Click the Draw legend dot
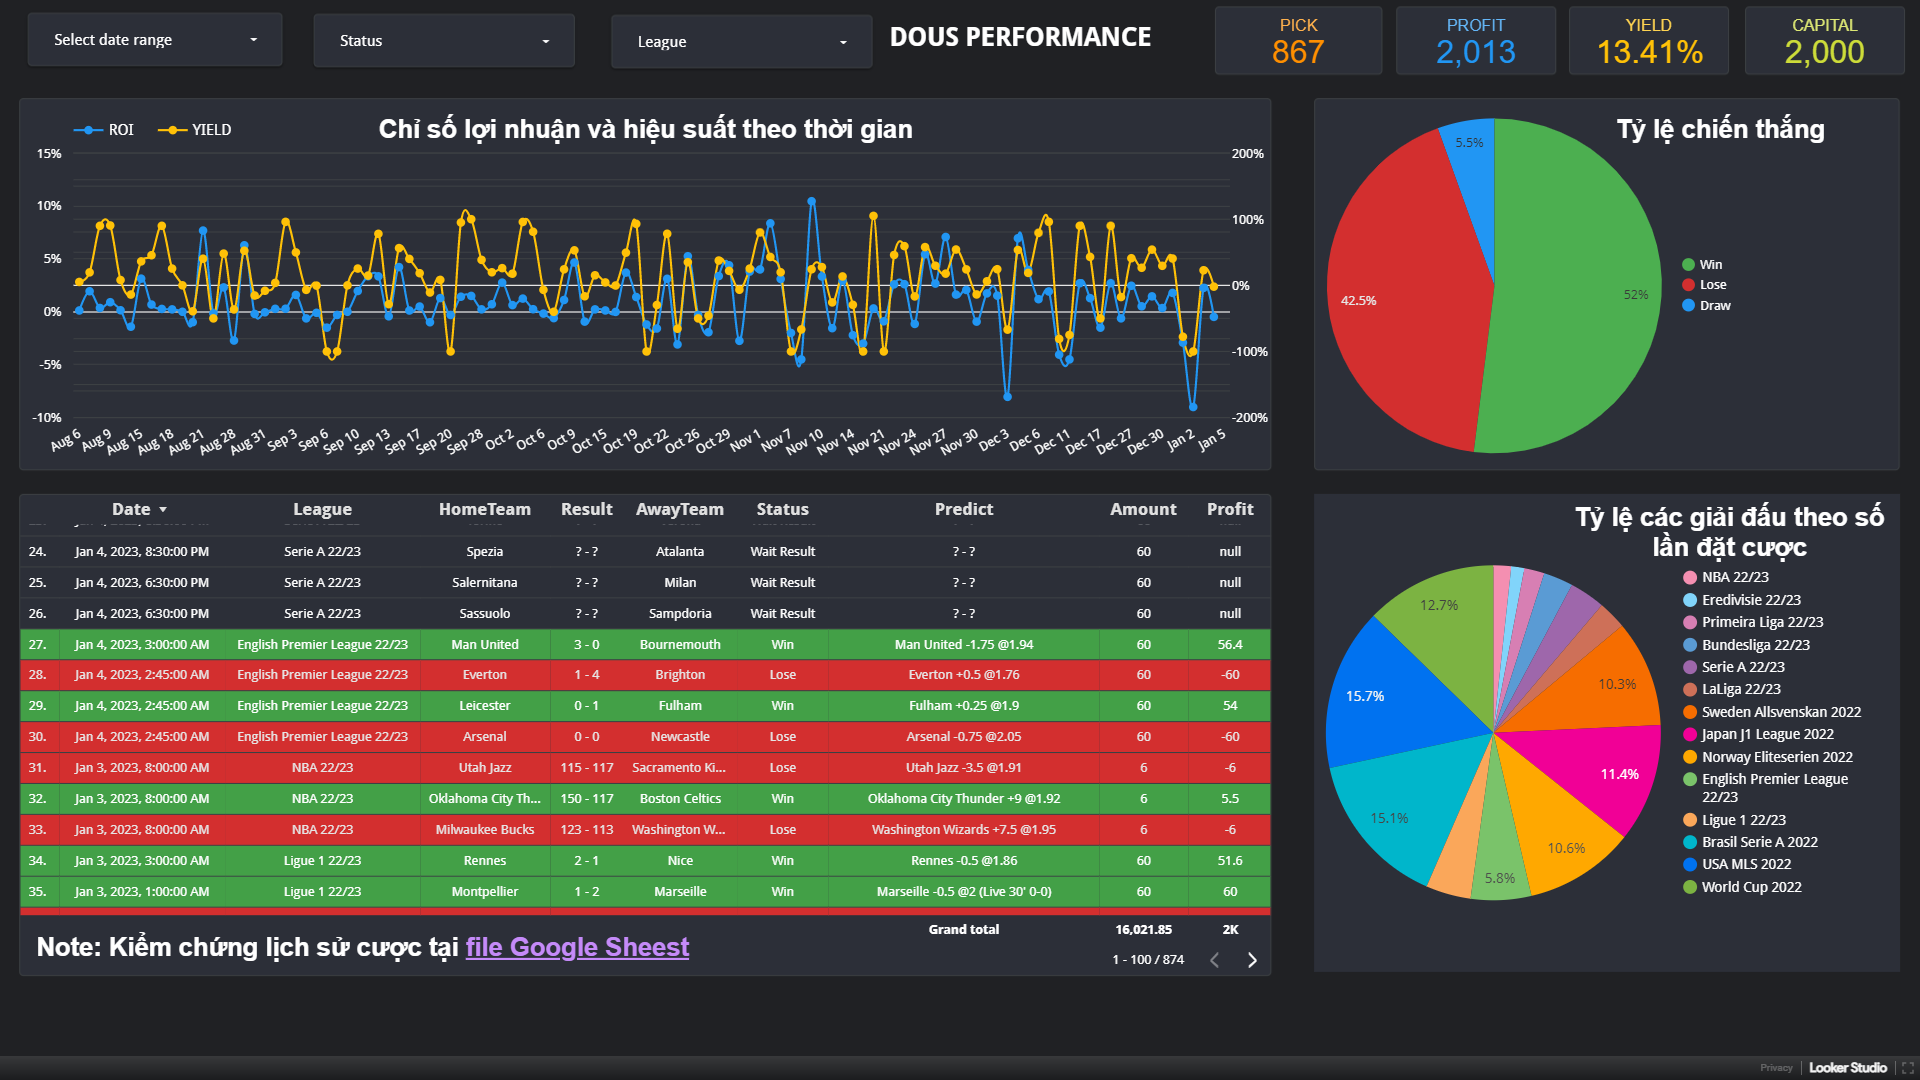This screenshot has height=1080, width=1920. pos(1688,306)
